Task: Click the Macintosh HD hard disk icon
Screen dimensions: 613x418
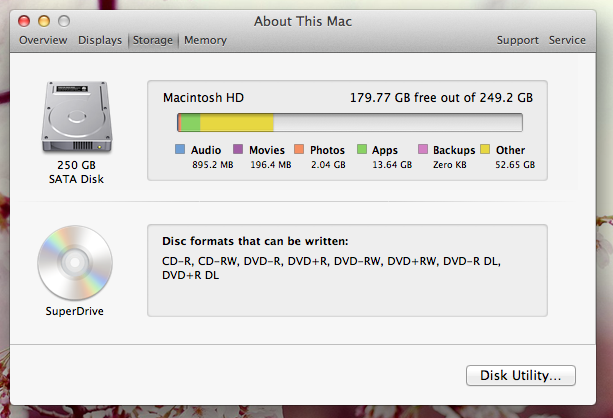Action: [77, 117]
